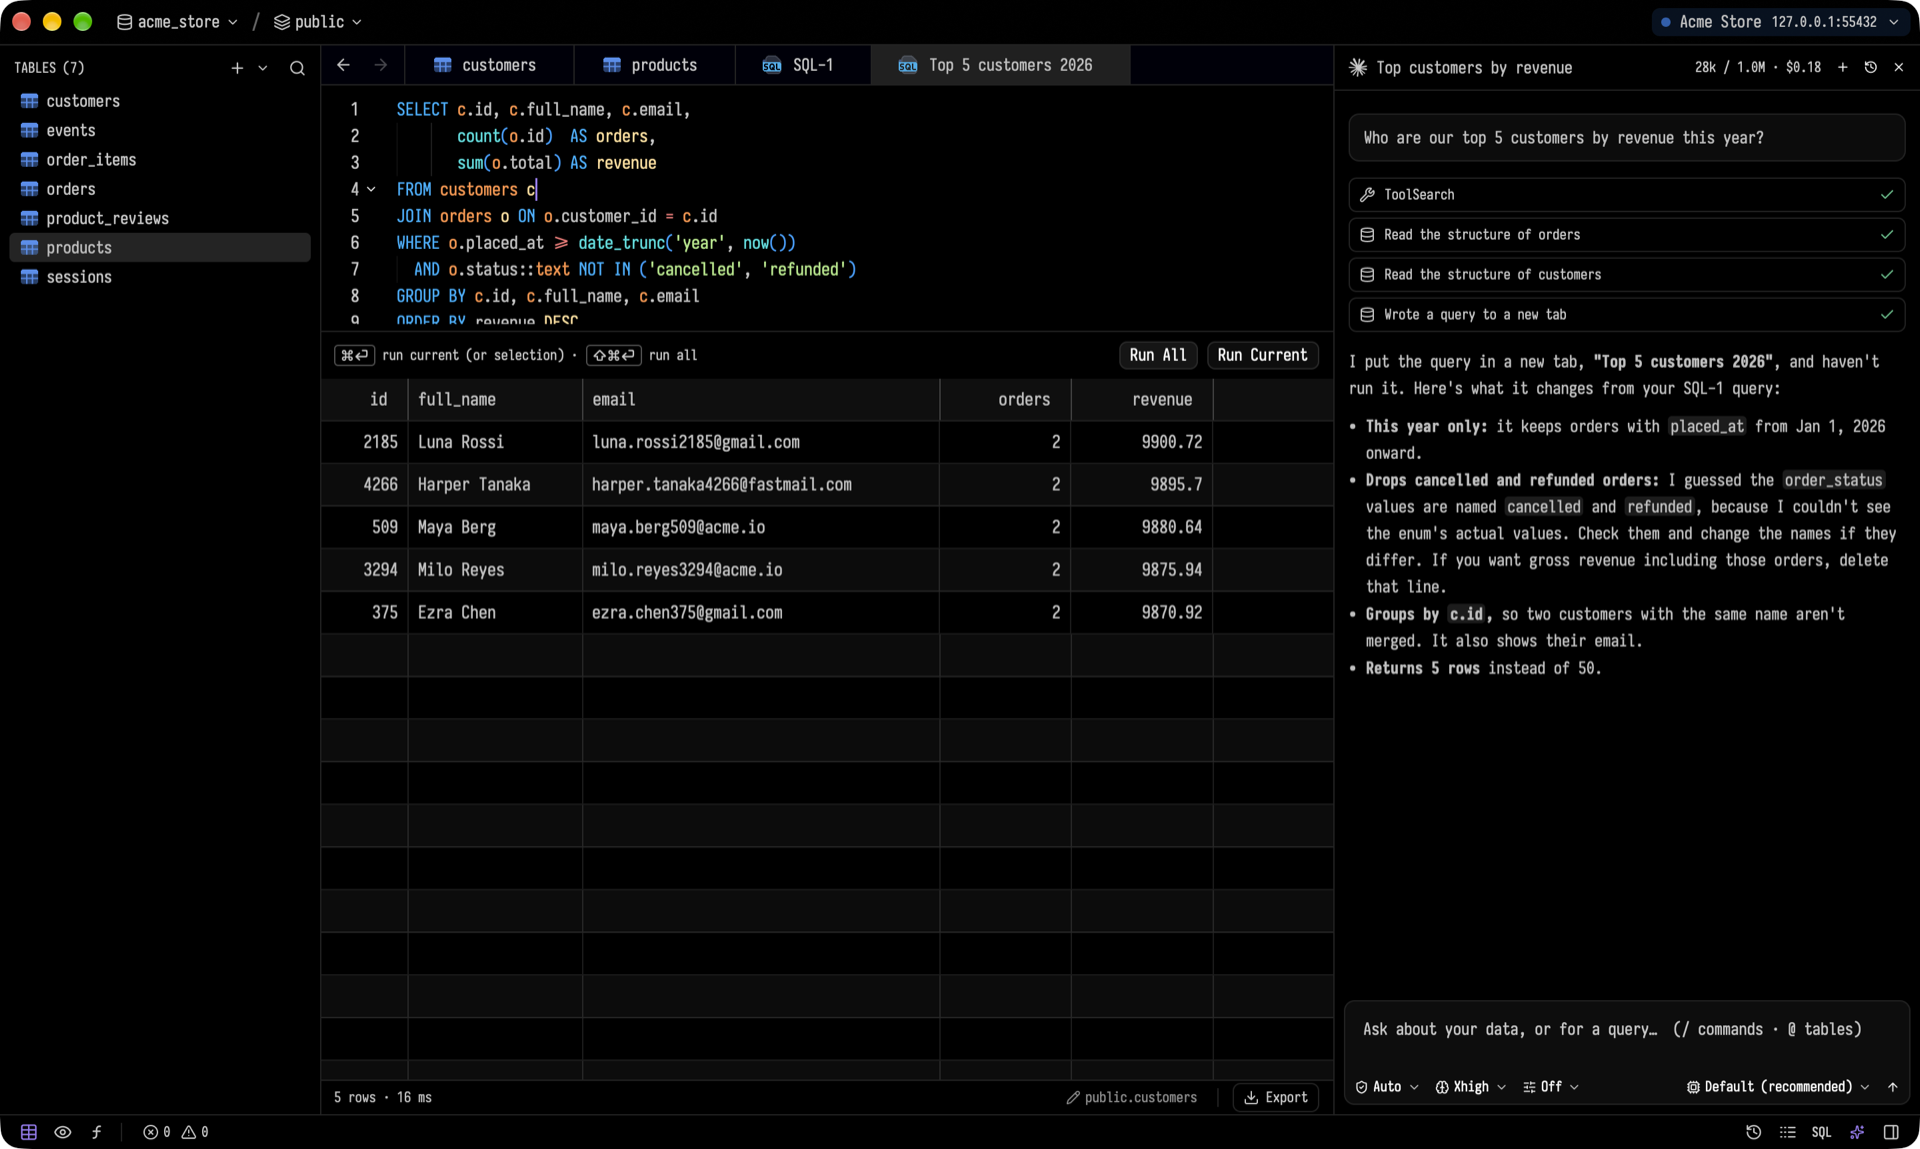Expand 'Wrote a query to a new tab' step
This screenshot has width=1920, height=1149.
click(x=1626, y=315)
